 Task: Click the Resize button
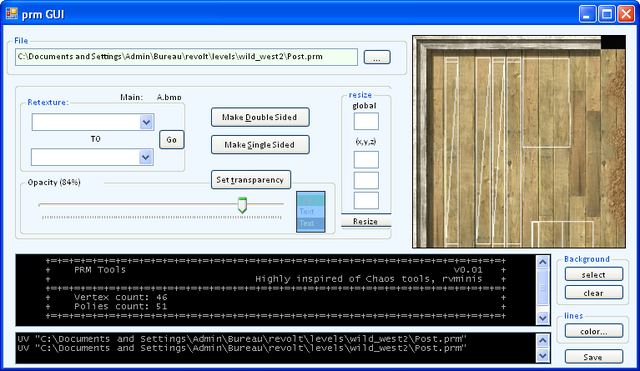[x=366, y=221]
